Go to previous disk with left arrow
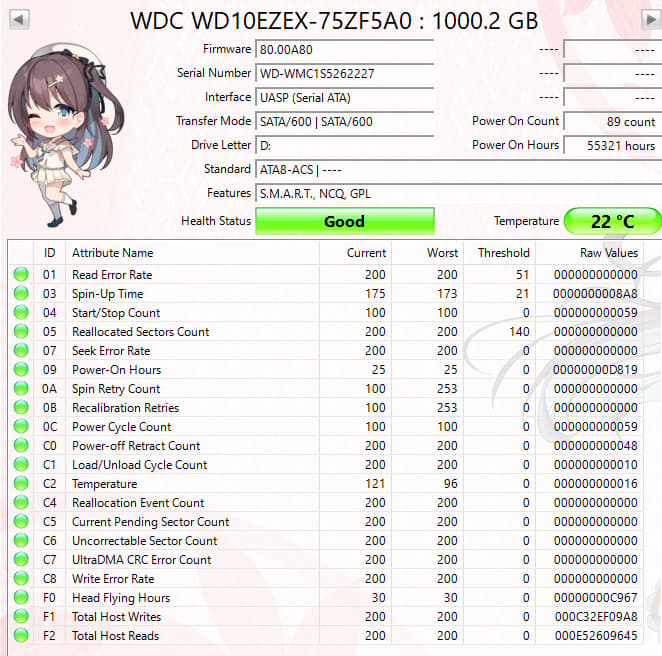Image resolution: width=662 pixels, height=656 pixels. [19, 19]
